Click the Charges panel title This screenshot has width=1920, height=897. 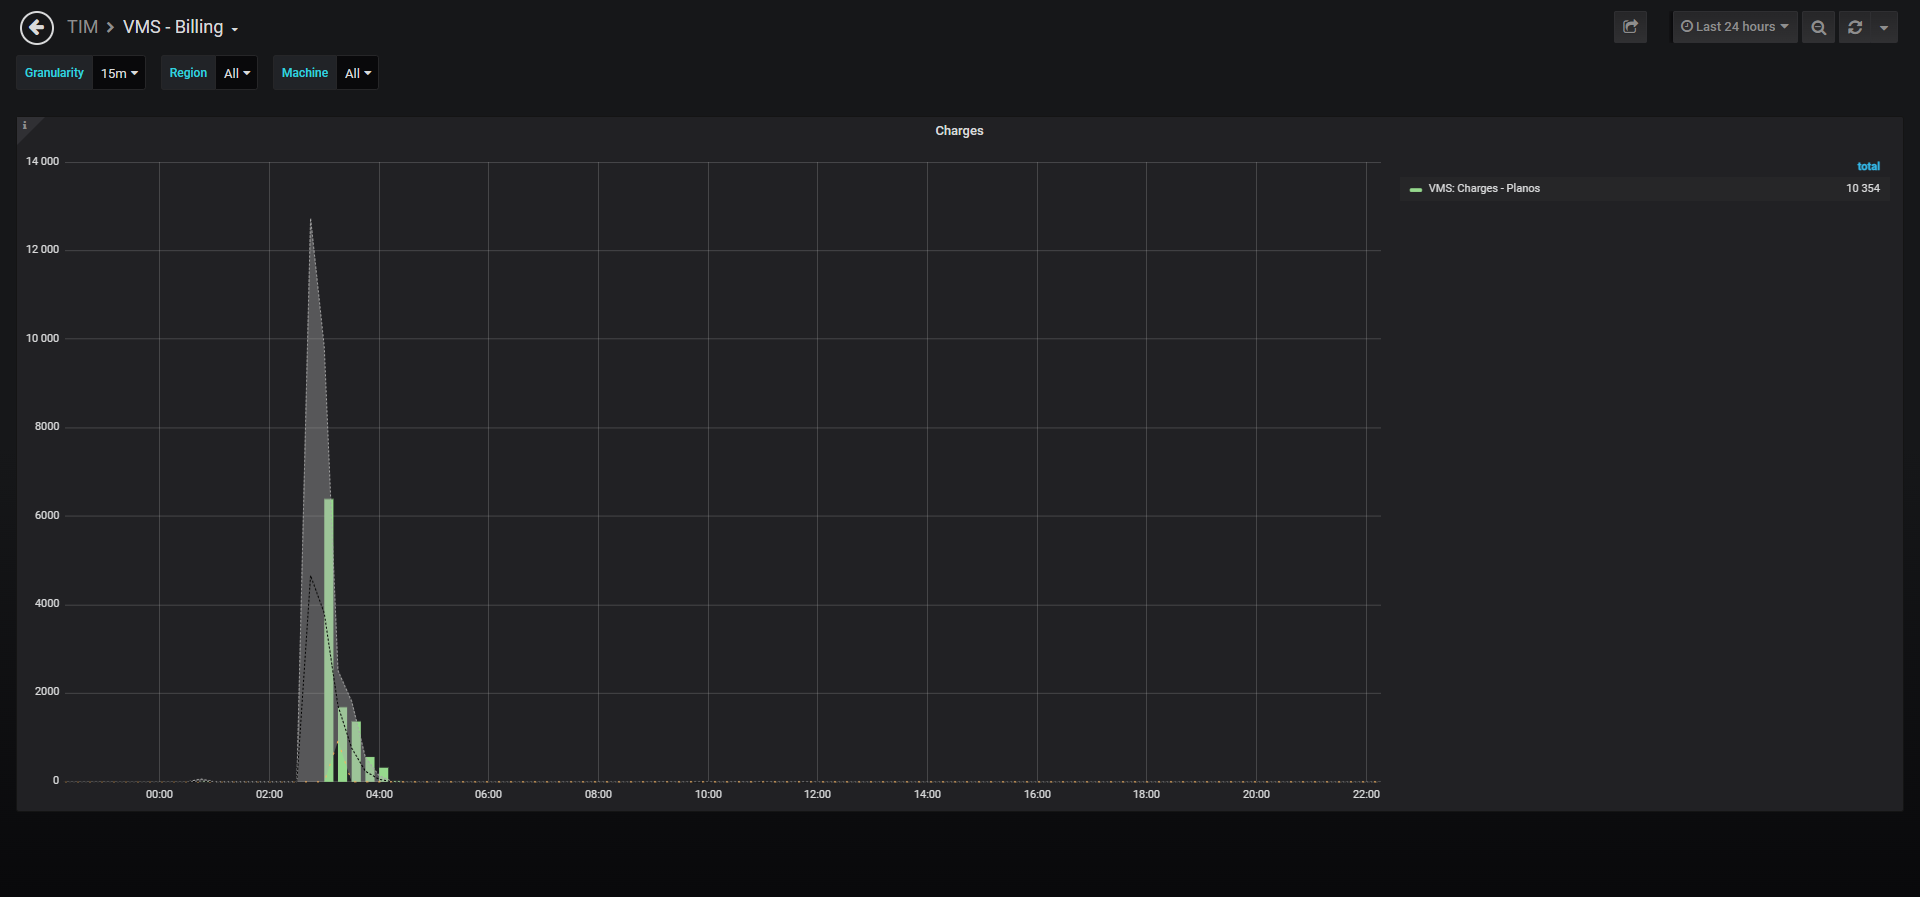click(x=959, y=131)
